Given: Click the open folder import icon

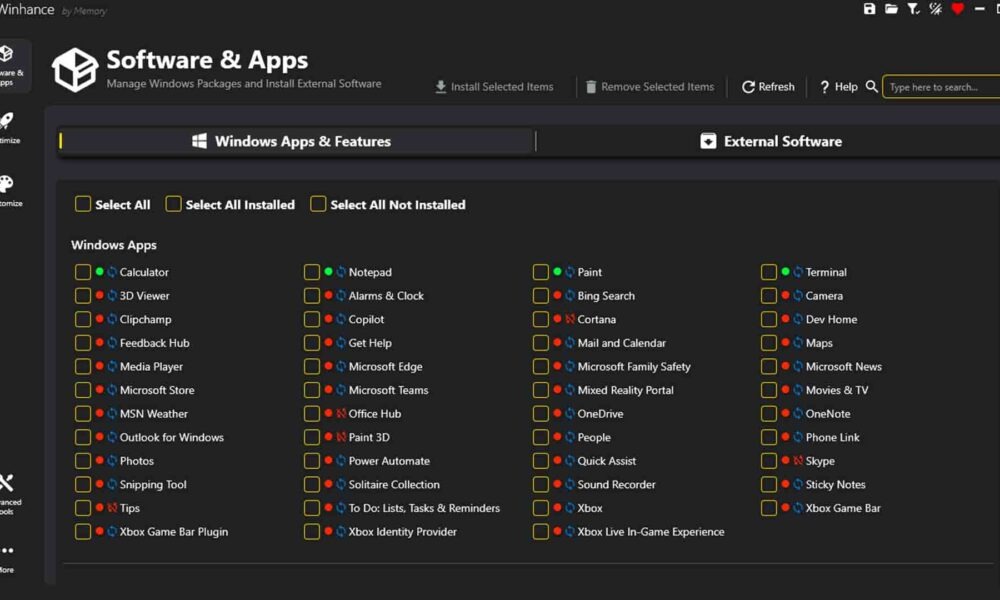Looking at the screenshot, I should [891, 9].
